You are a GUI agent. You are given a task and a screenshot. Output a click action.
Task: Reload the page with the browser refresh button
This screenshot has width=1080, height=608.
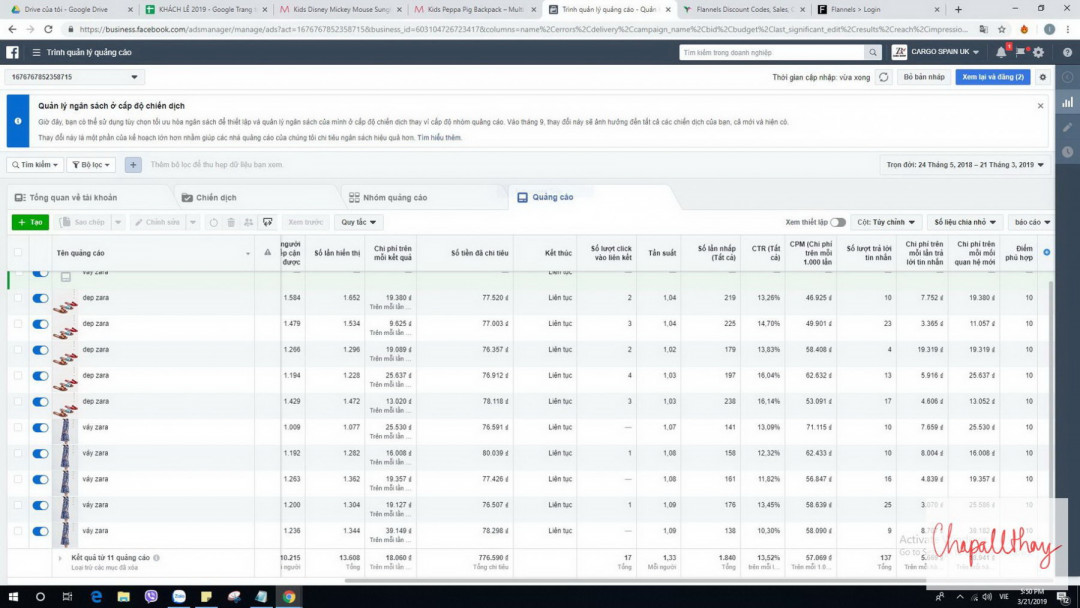tap(48, 30)
